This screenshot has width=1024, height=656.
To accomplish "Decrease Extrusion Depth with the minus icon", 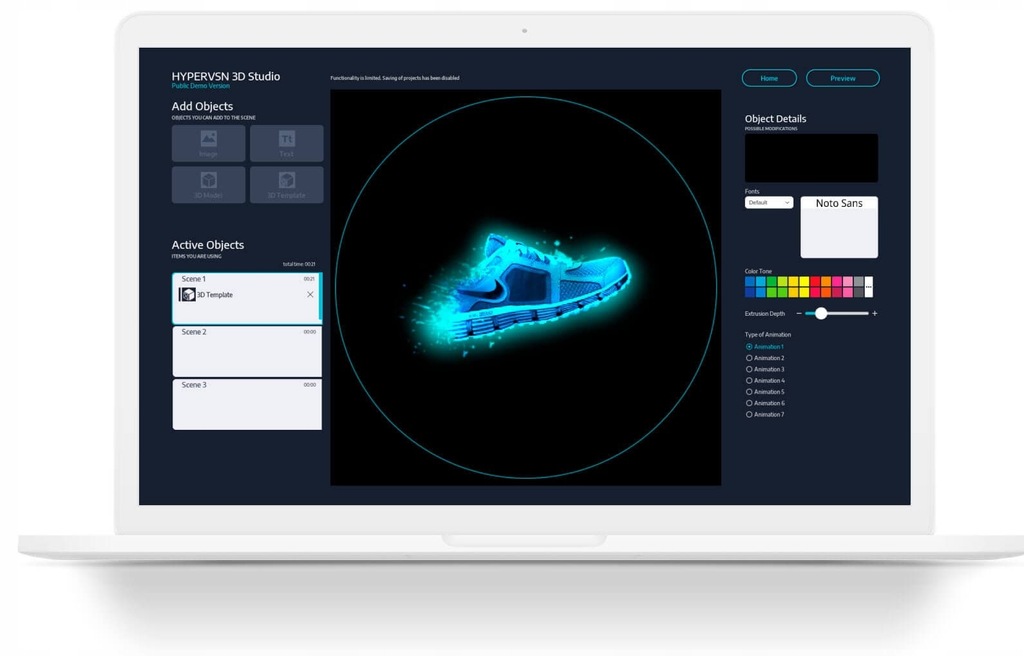I will (799, 314).
